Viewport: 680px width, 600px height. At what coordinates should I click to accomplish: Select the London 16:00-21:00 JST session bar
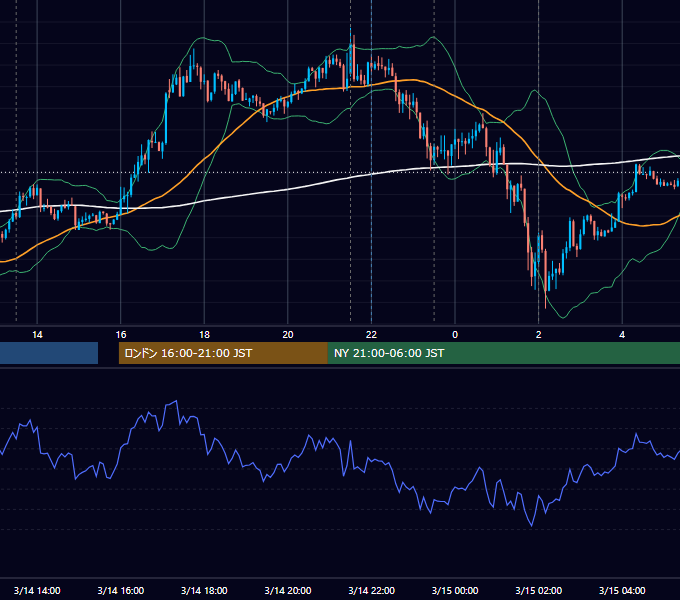(223, 353)
